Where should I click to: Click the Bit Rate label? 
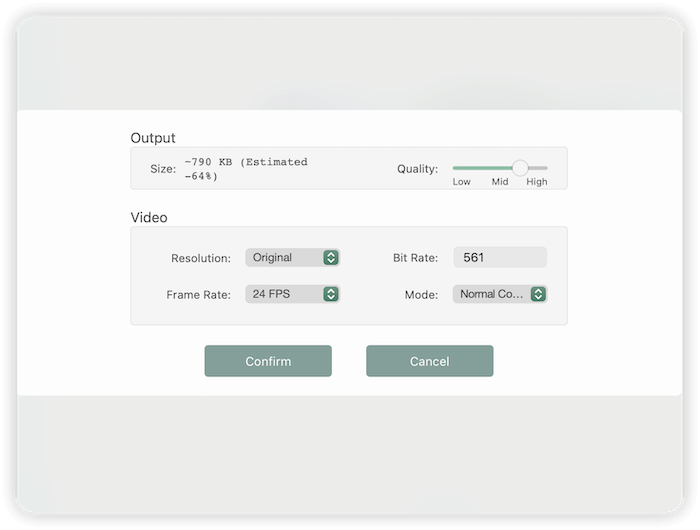pos(415,258)
